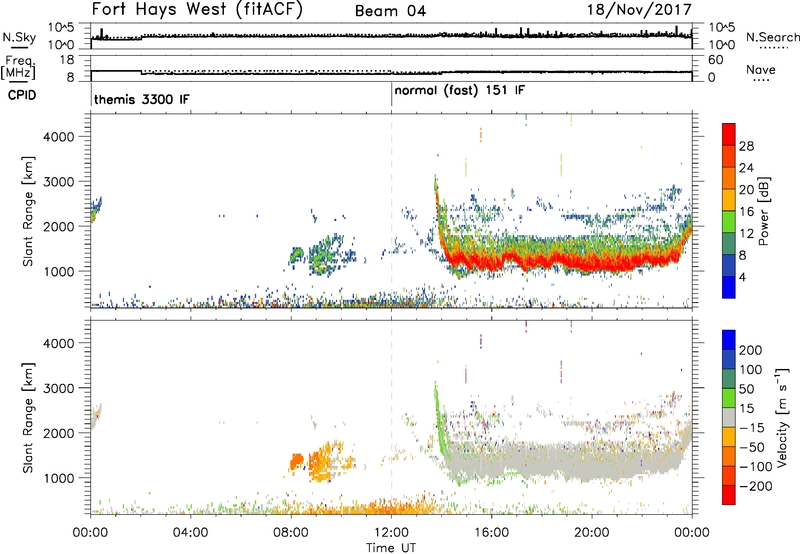Click the "1000" range tick in the velocity panel

[x=59, y=478]
